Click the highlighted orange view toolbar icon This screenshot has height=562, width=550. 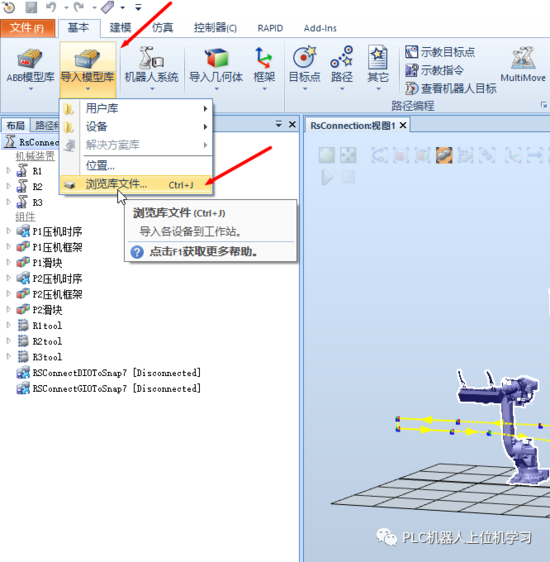click(444, 155)
